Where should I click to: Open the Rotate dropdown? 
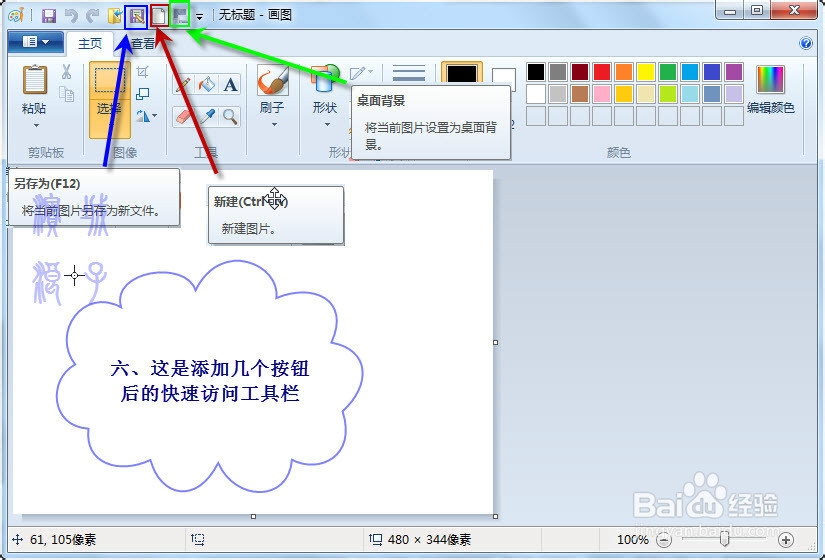(x=146, y=116)
